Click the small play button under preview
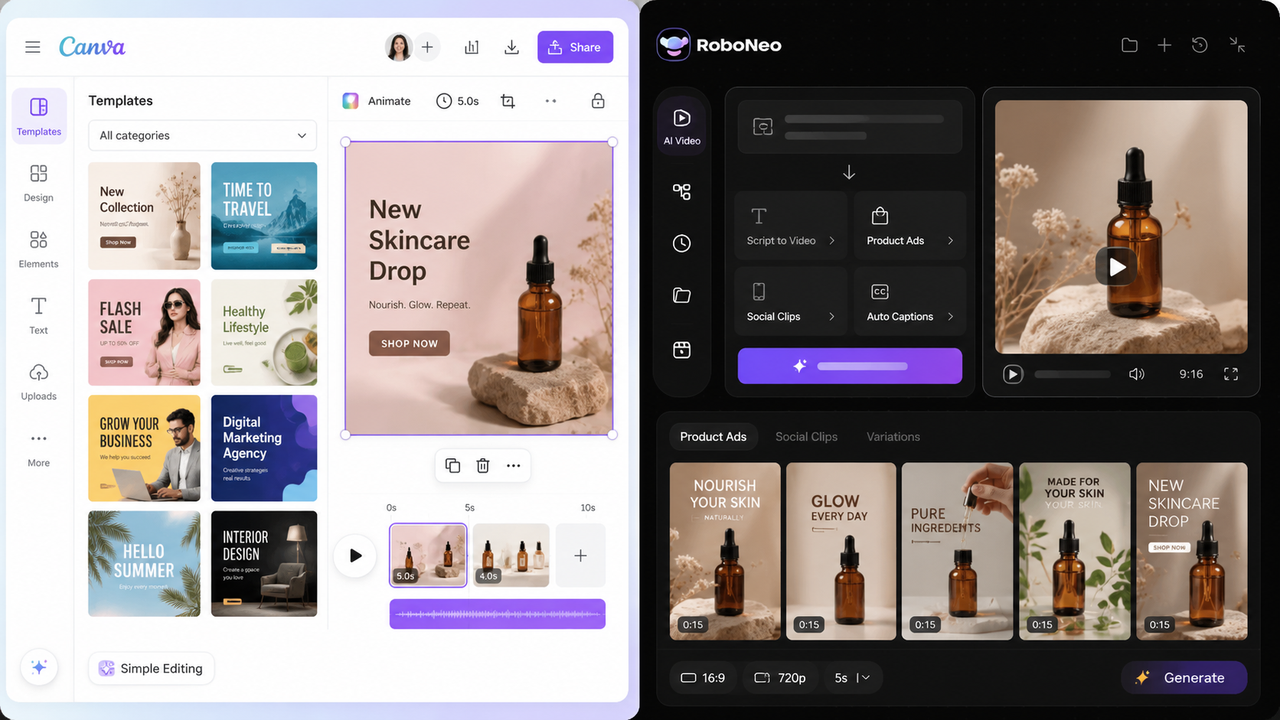 (x=1013, y=374)
